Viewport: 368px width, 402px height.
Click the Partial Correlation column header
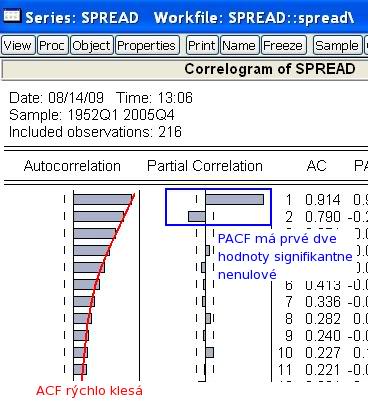pyautogui.click(x=205, y=166)
